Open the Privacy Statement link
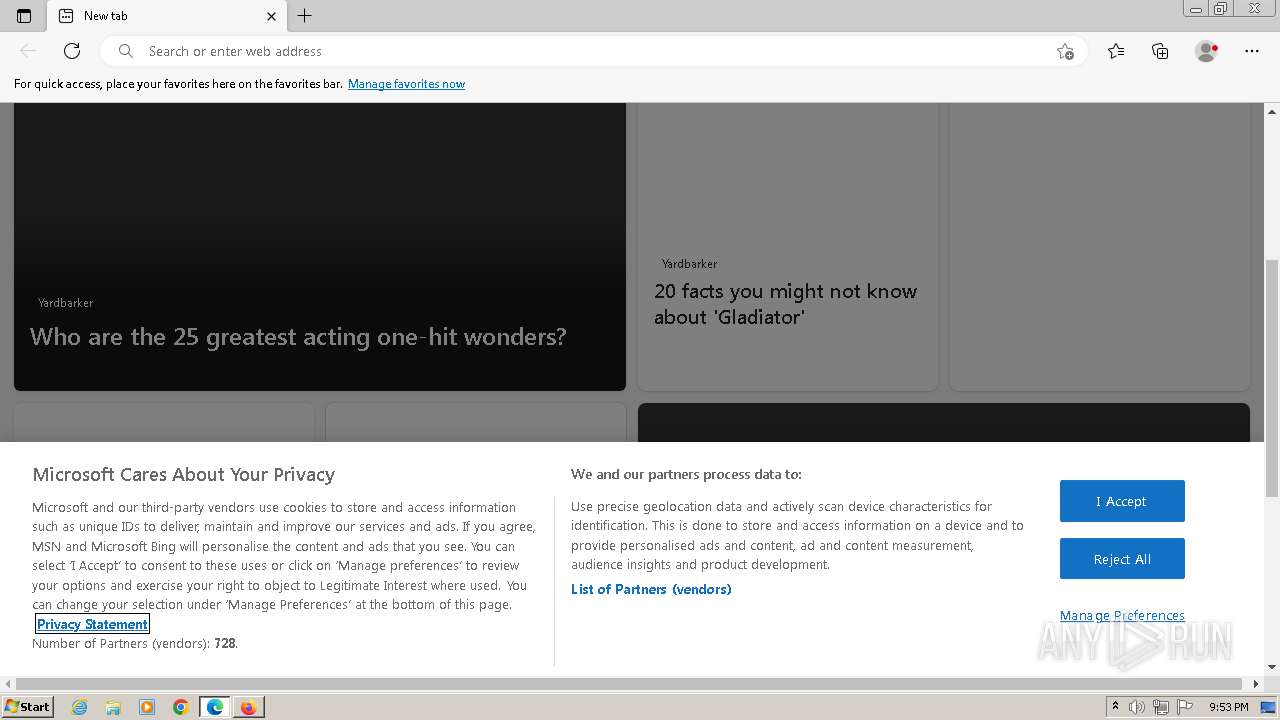1280x720 pixels. pyautogui.click(x=92, y=624)
